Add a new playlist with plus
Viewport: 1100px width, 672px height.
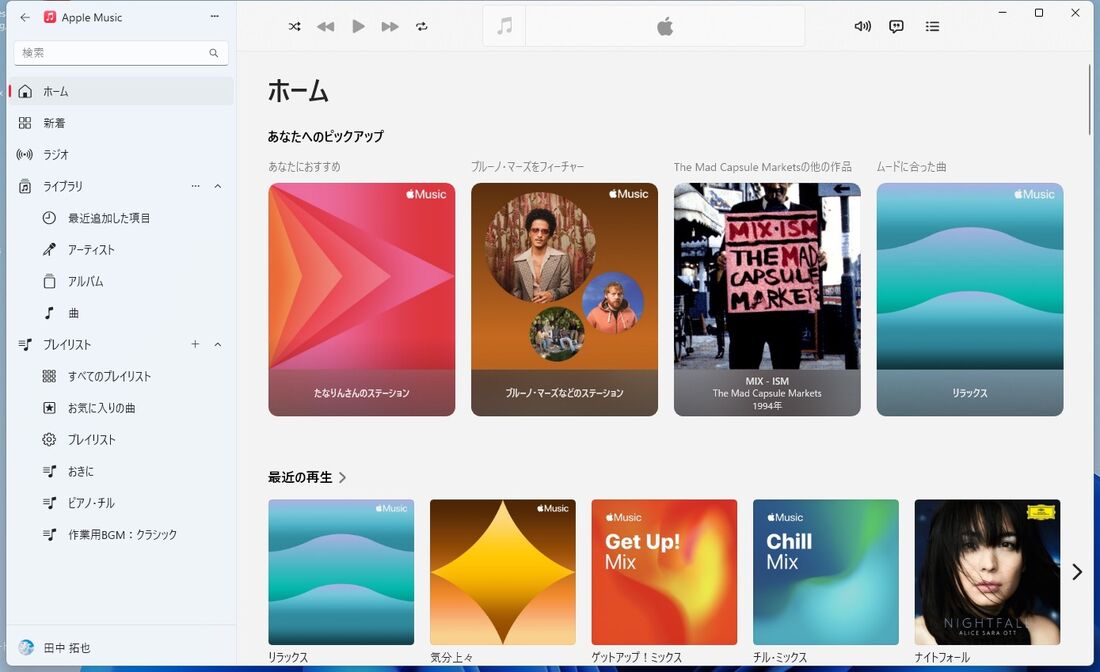click(195, 344)
